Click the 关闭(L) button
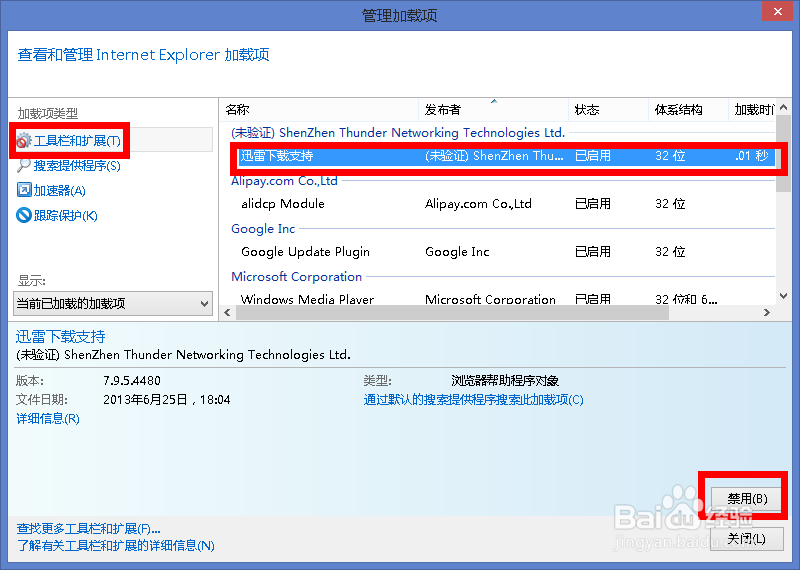This screenshot has height=570, width=800. coord(747,539)
